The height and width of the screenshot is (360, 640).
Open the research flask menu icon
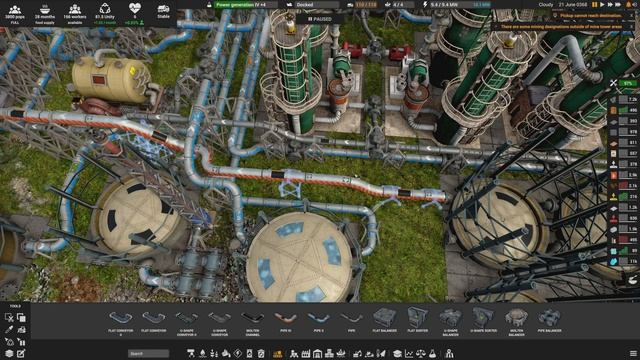pos(432,353)
